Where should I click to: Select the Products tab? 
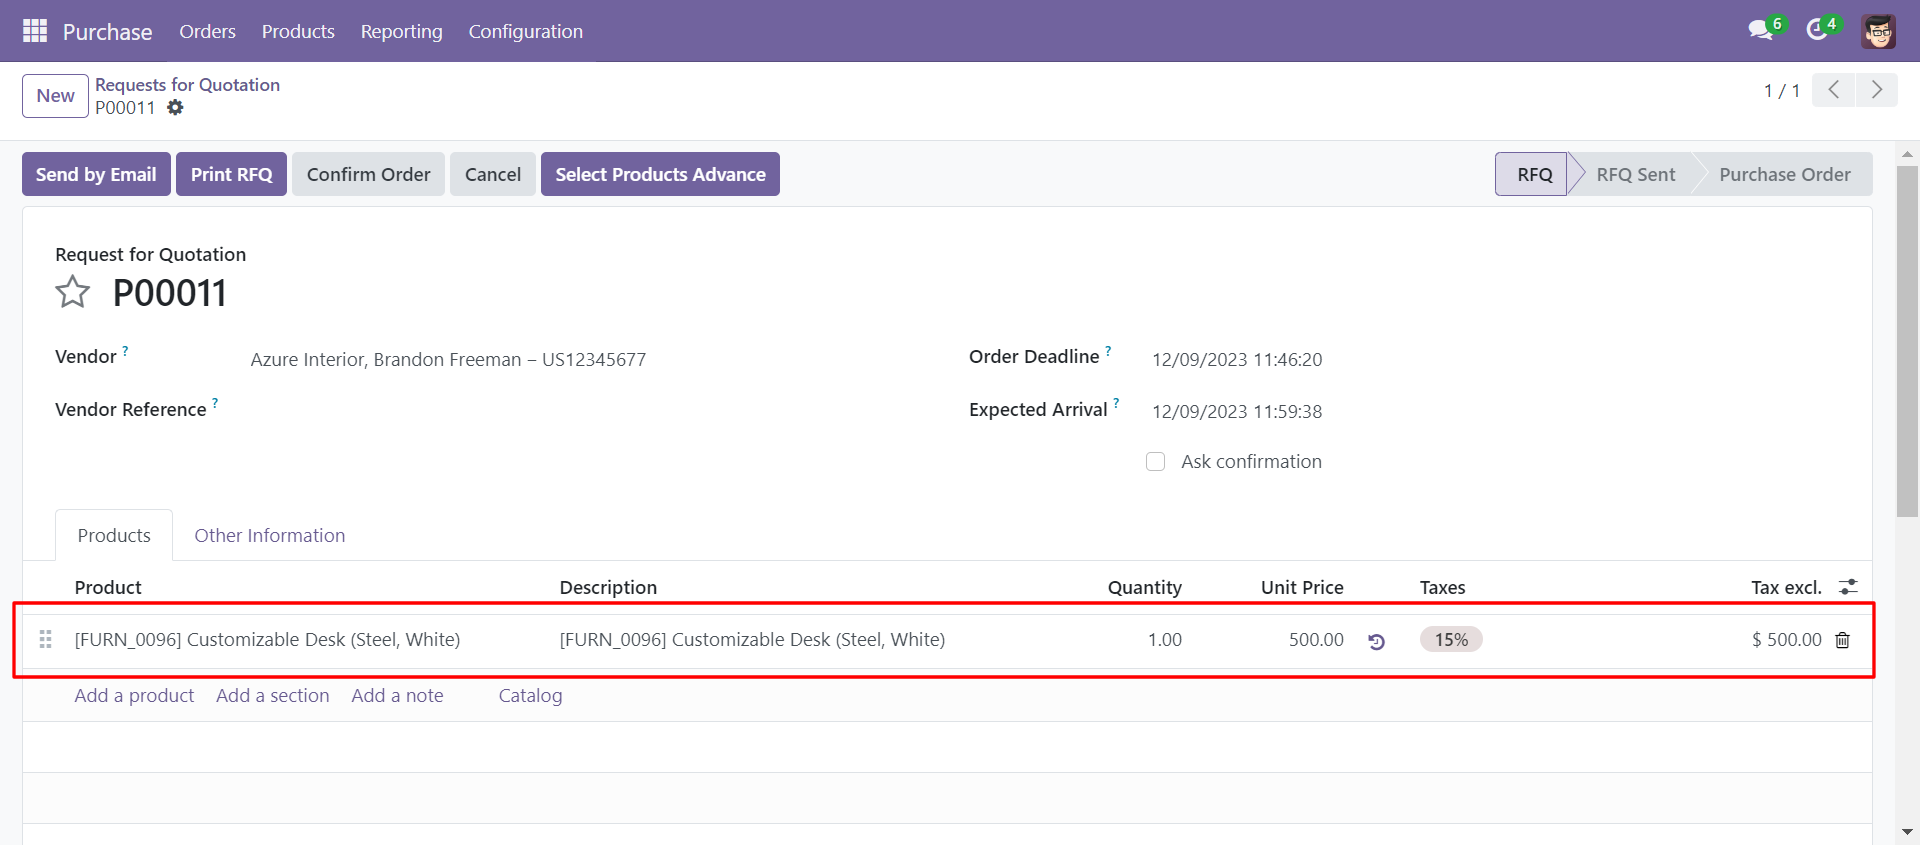[114, 535]
